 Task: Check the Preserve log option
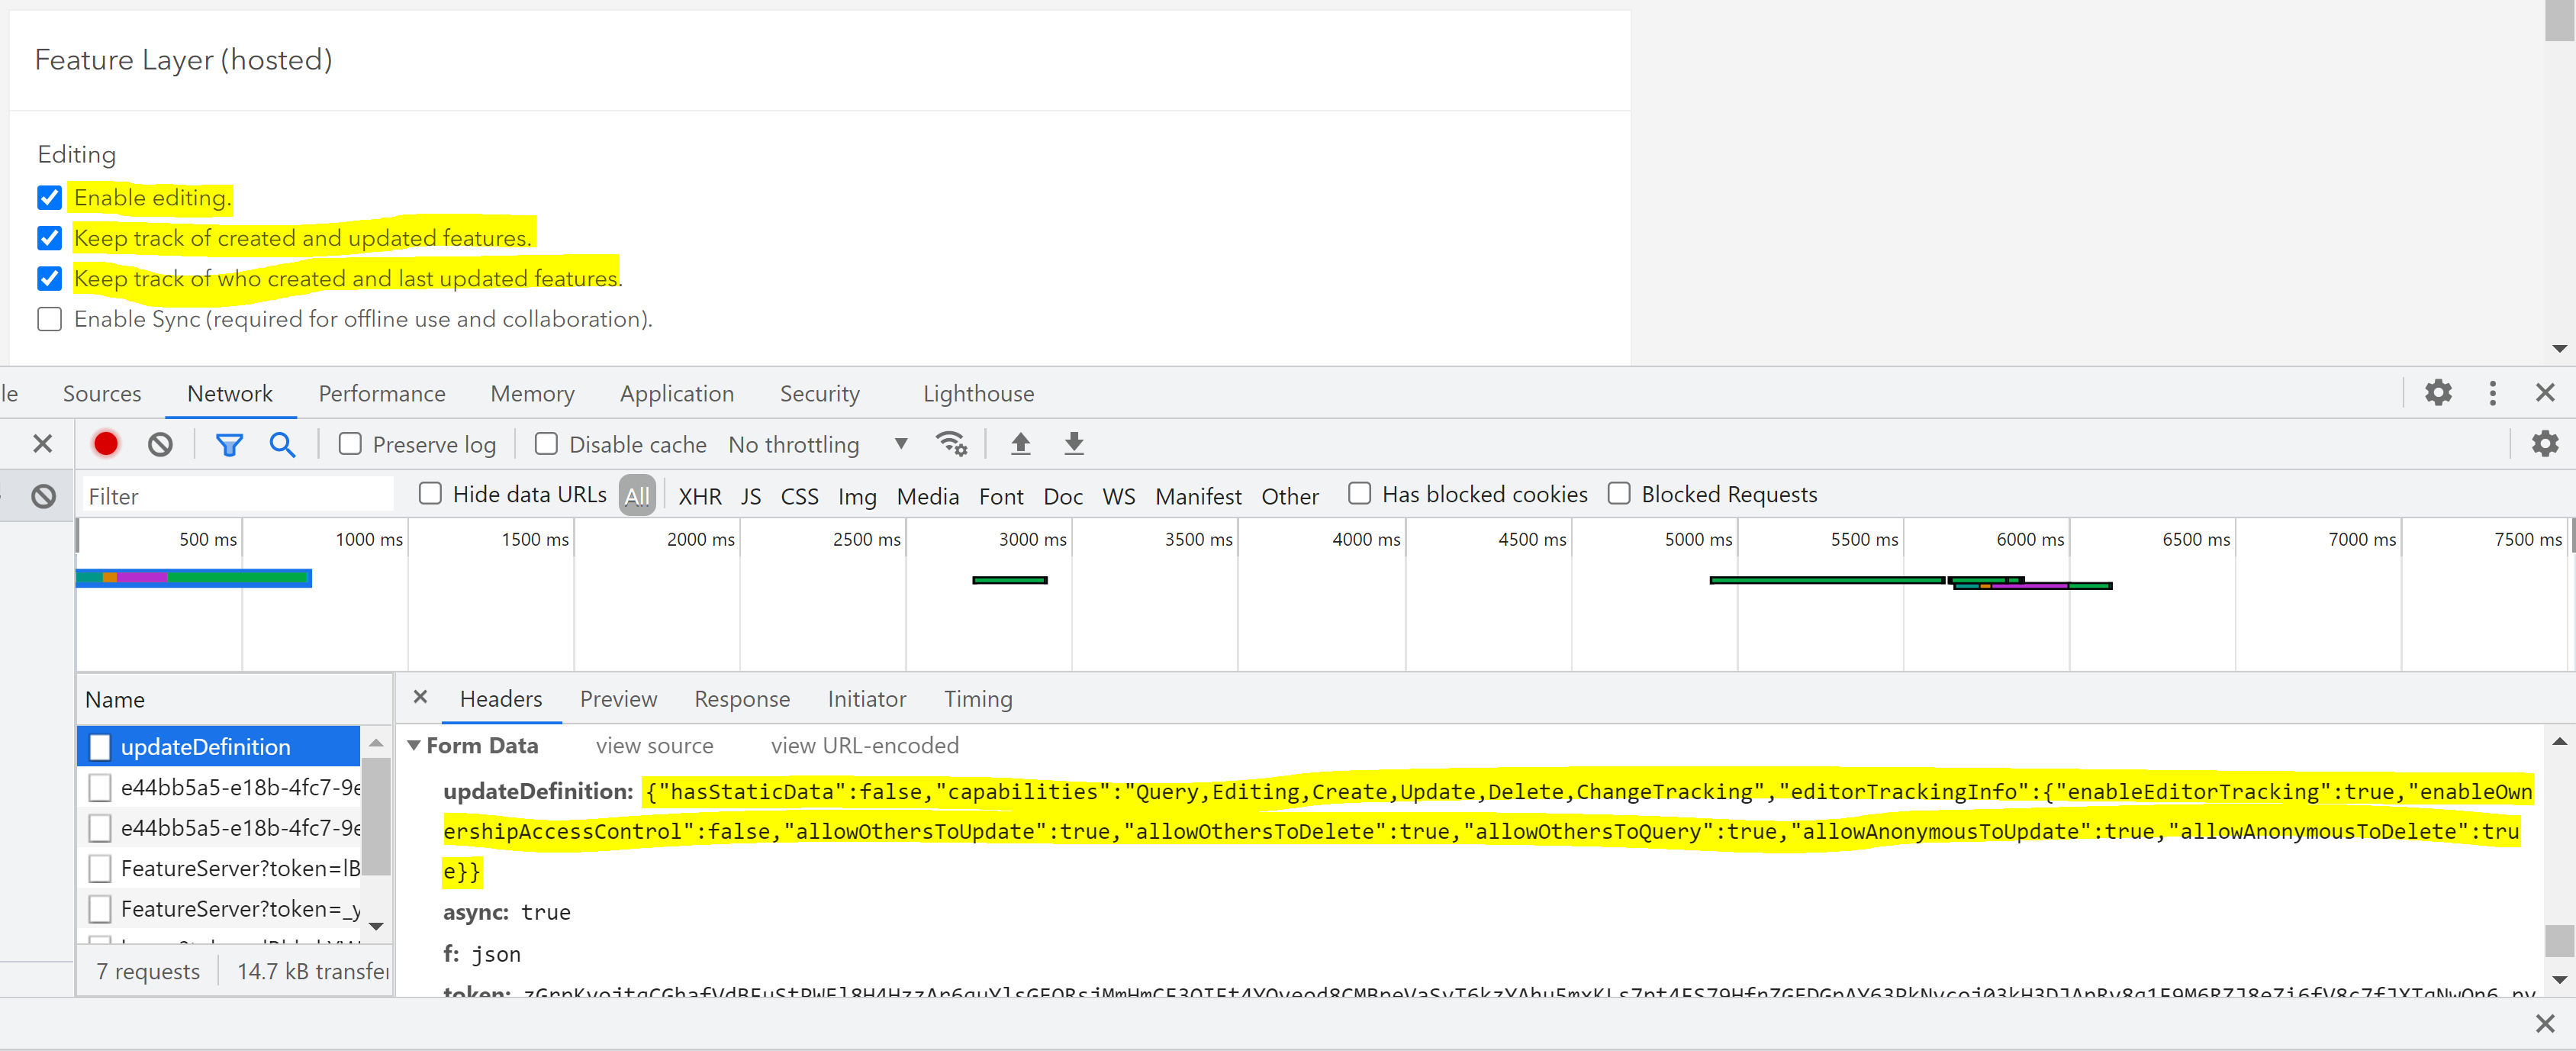(x=350, y=444)
